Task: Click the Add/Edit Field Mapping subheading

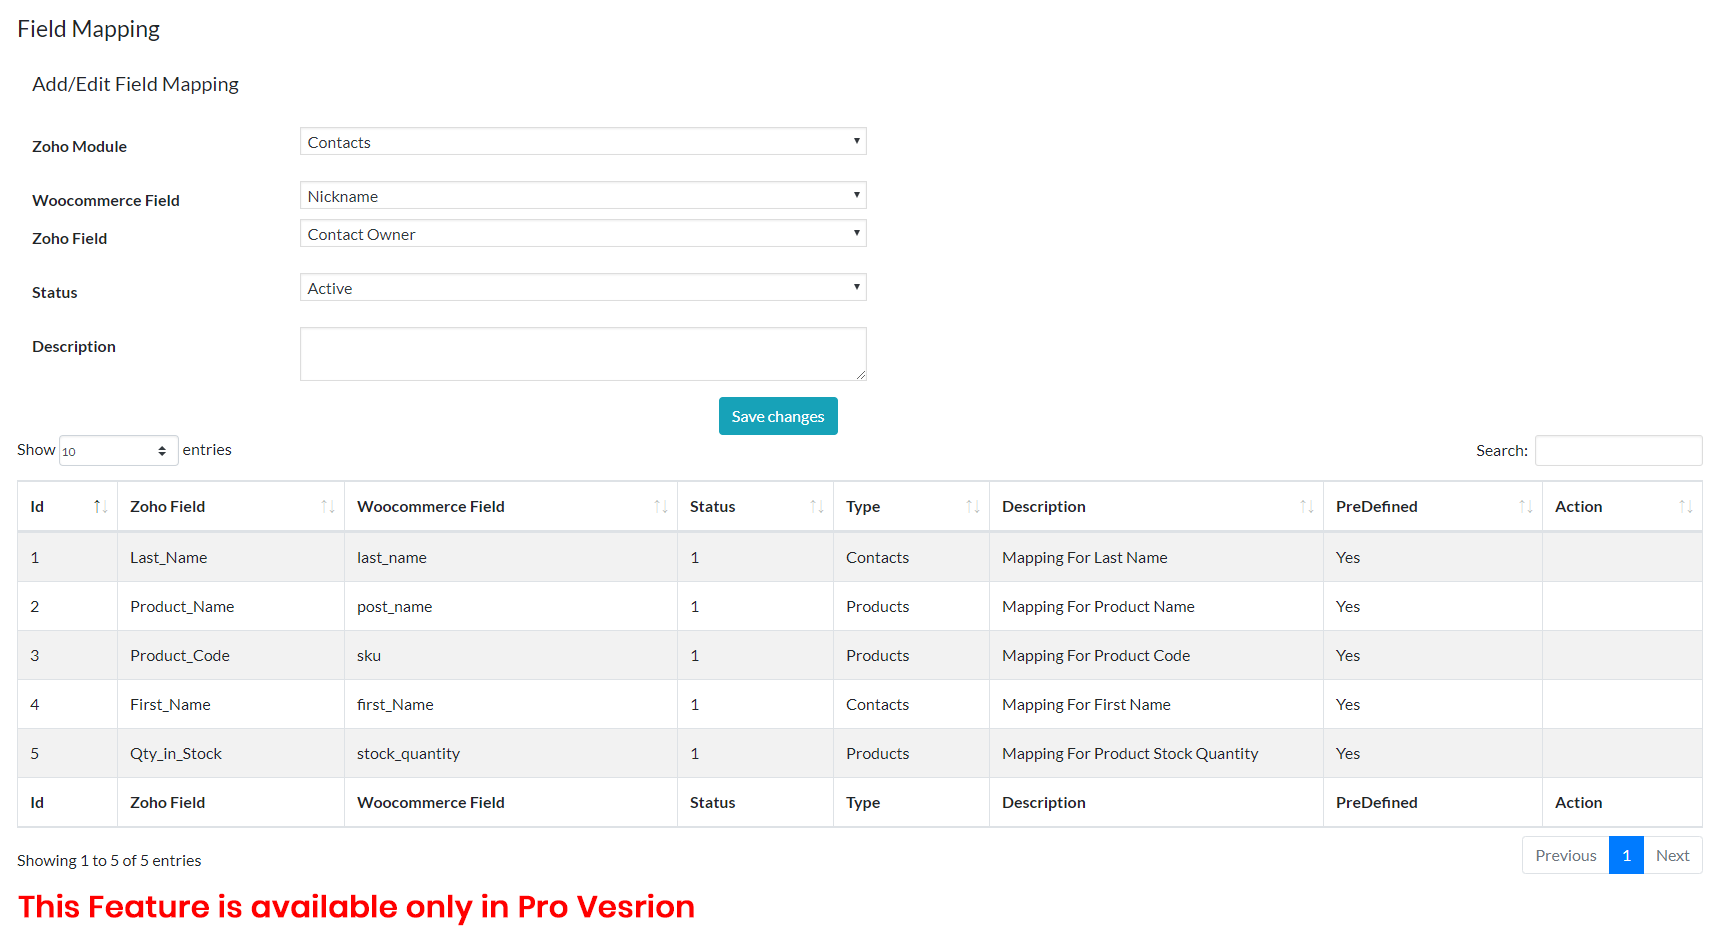Action: click(135, 85)
